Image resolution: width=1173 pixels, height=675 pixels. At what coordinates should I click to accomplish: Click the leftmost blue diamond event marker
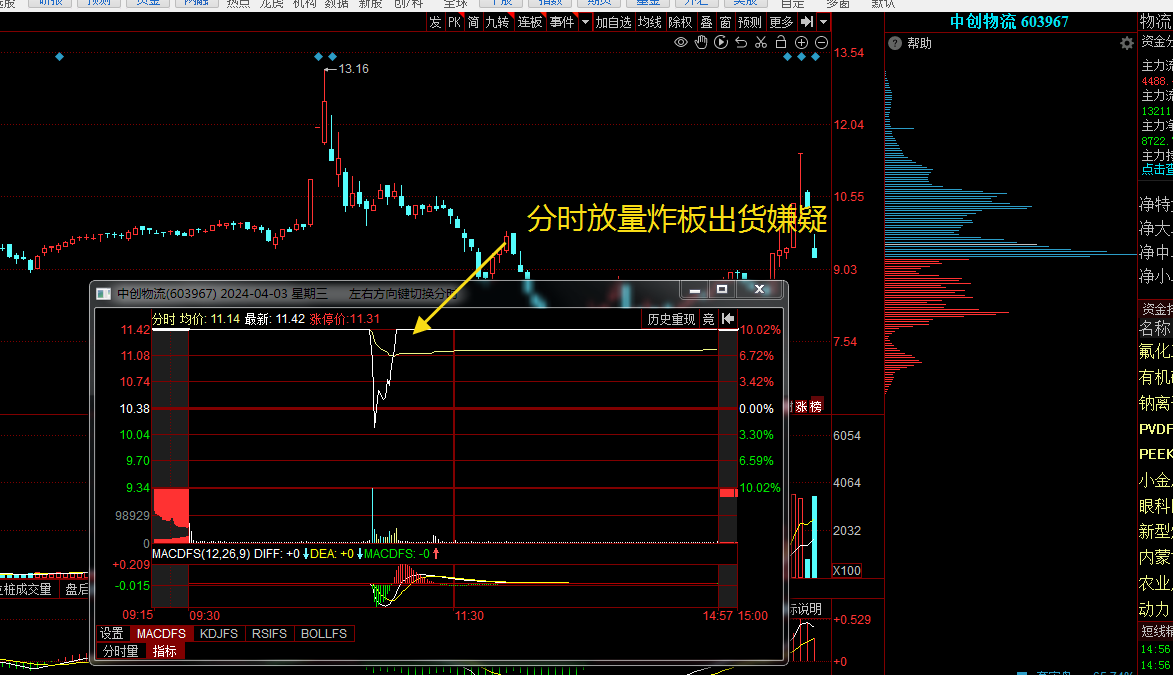click(x=59, y=56)
